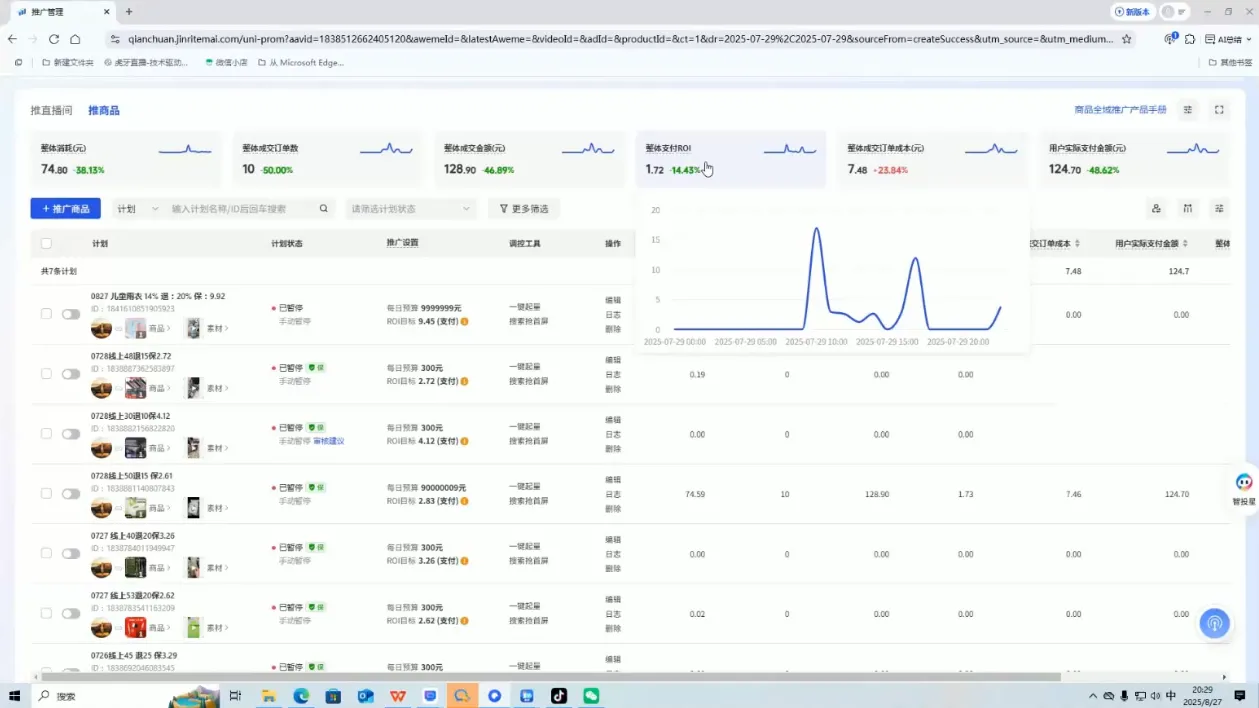The height and width of the screenshot is (708, 1259).
Task: Open the 计划 search type dropdown
Action: point(137,209)
